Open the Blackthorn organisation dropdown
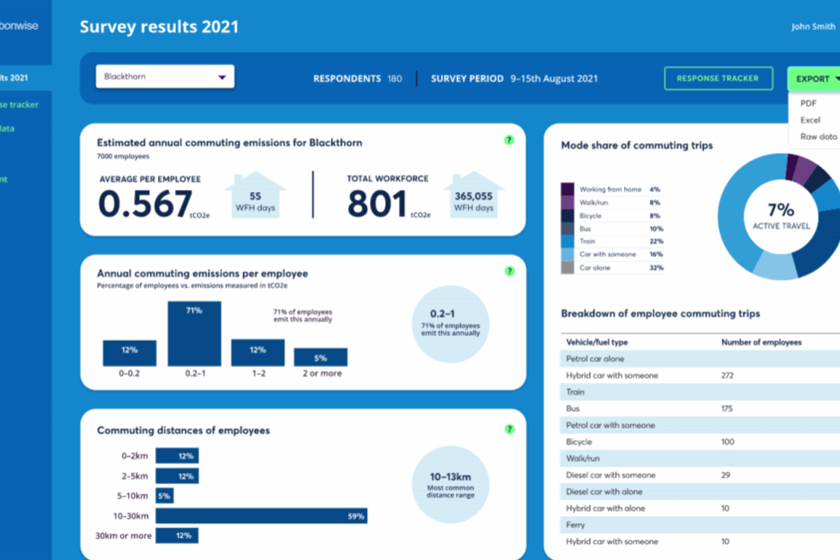Screen dimensions: 840x560 click(x=165, y=77)
